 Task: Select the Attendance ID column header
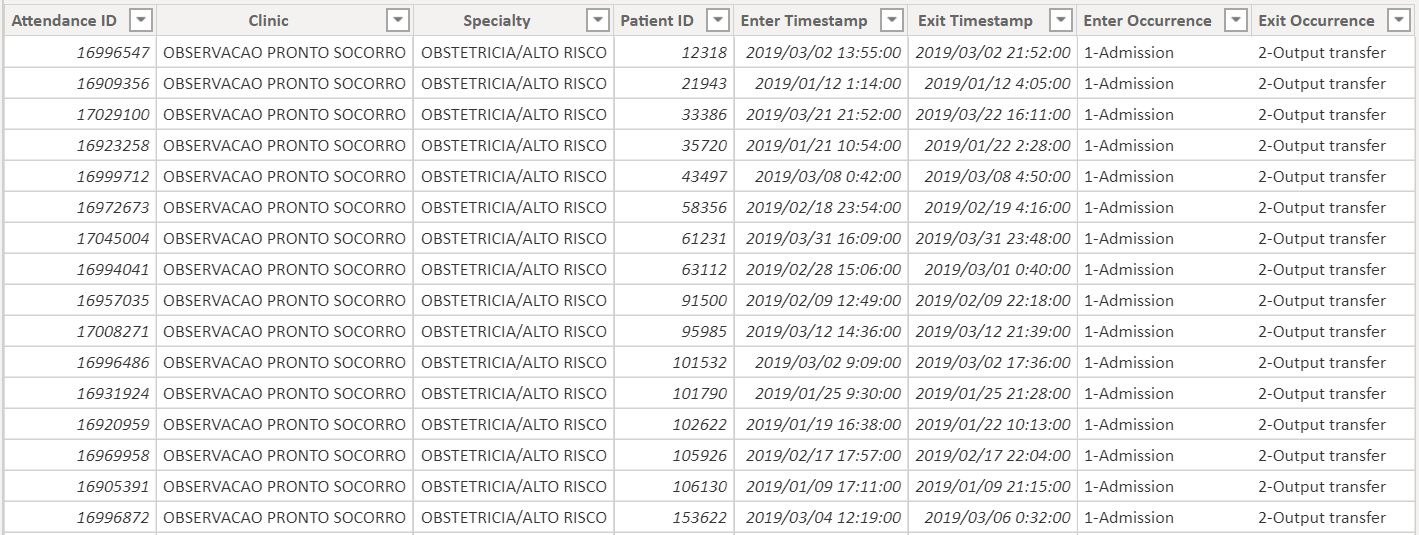pos(64,20)
